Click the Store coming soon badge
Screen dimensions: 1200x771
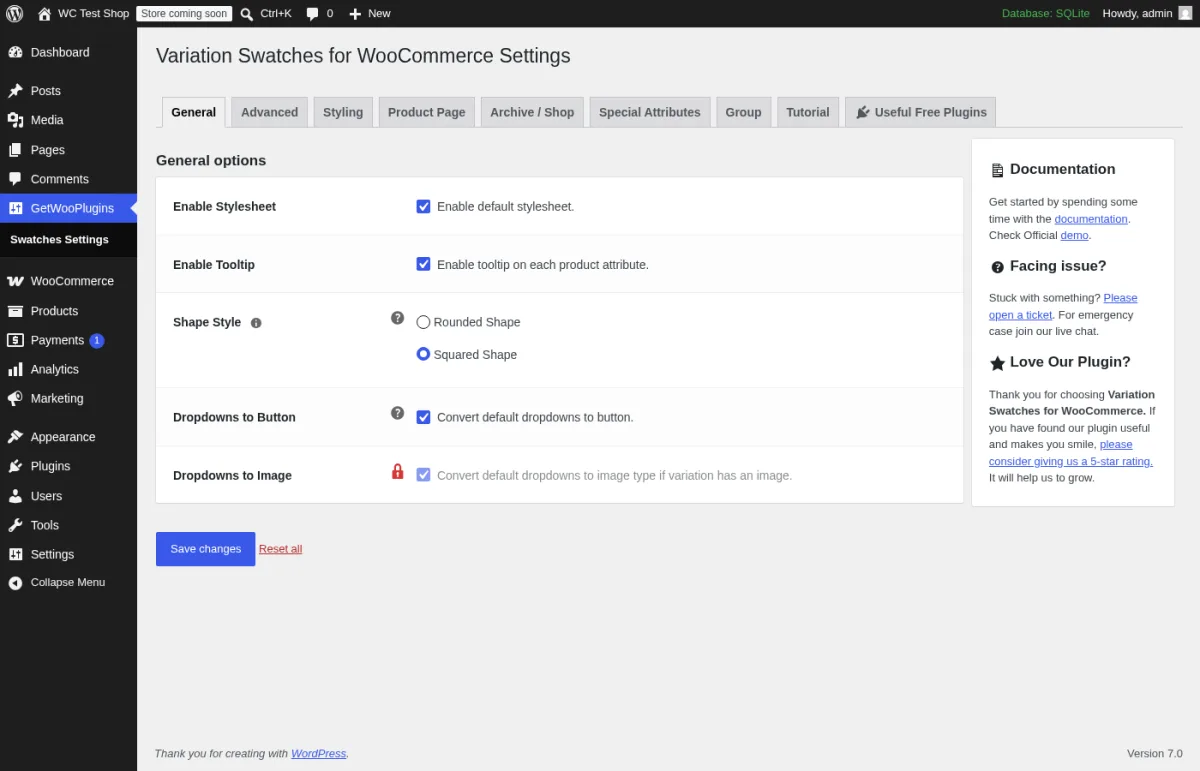point(184,14)
